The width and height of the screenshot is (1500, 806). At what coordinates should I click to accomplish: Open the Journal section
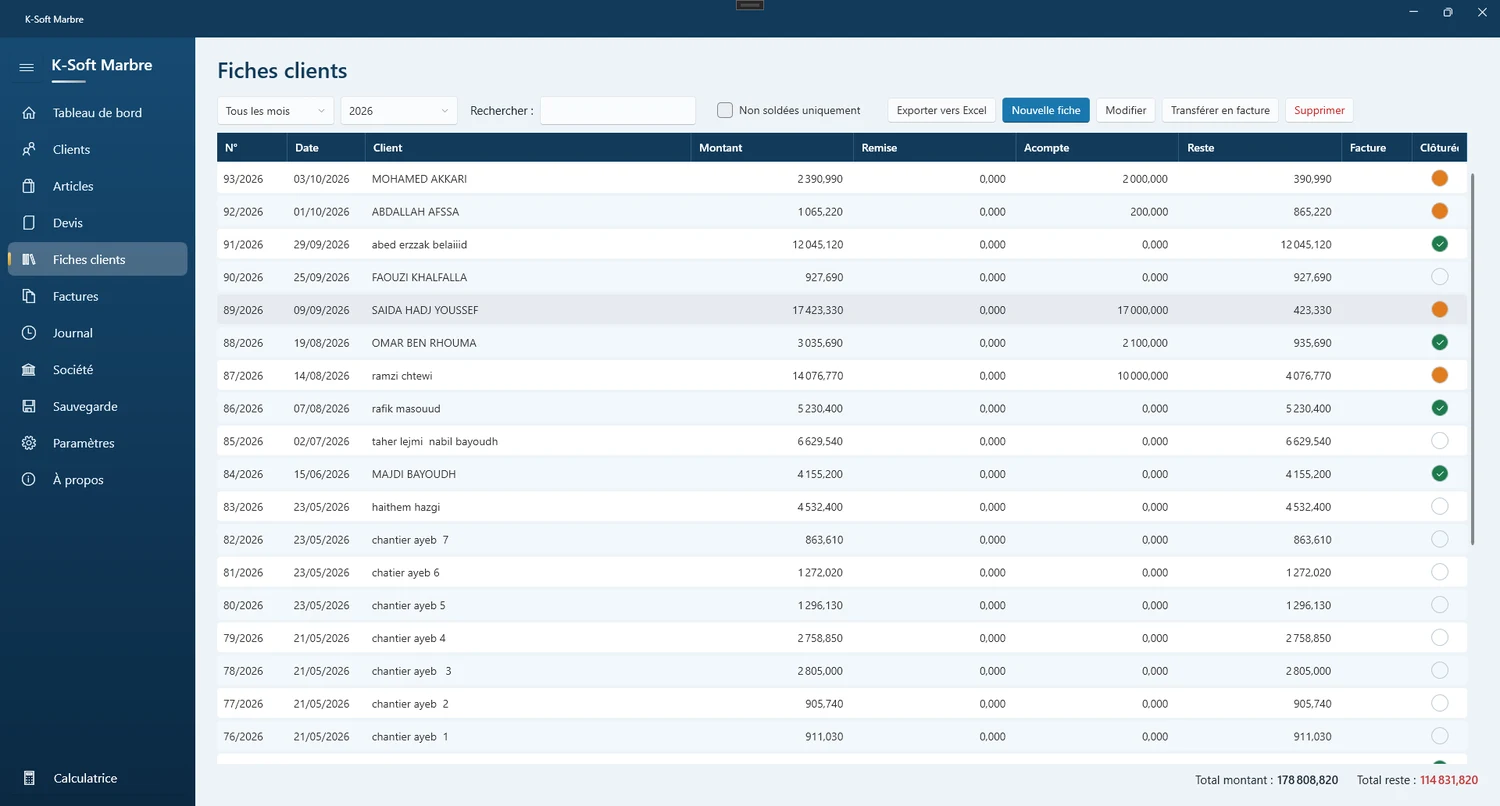click(x=97, y=333)
